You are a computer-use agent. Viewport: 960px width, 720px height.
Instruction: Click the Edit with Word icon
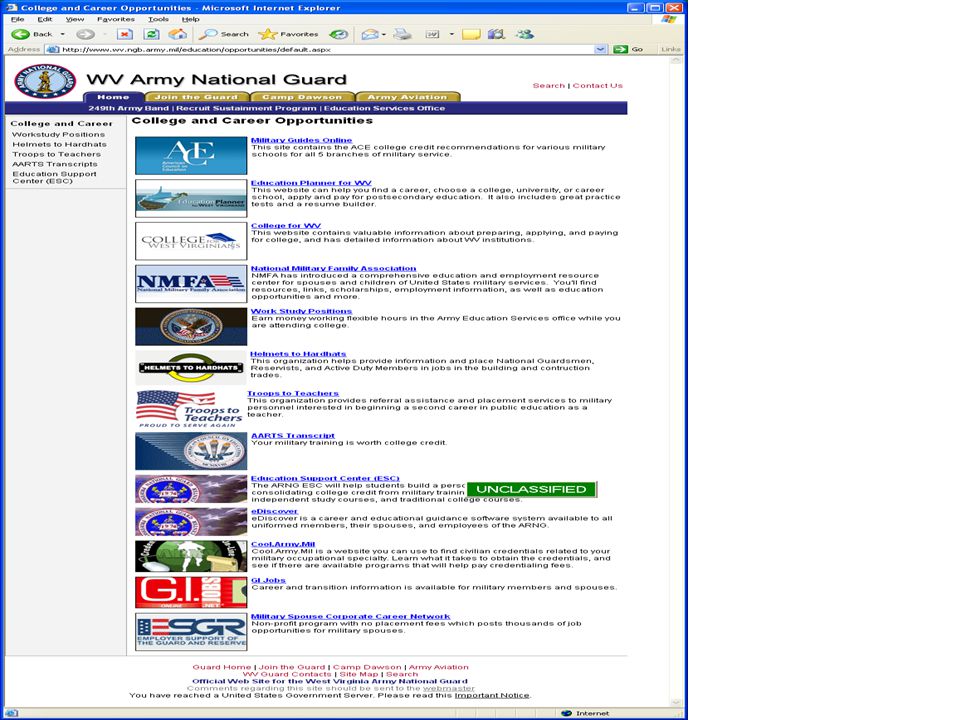click(x=432, y=34)
